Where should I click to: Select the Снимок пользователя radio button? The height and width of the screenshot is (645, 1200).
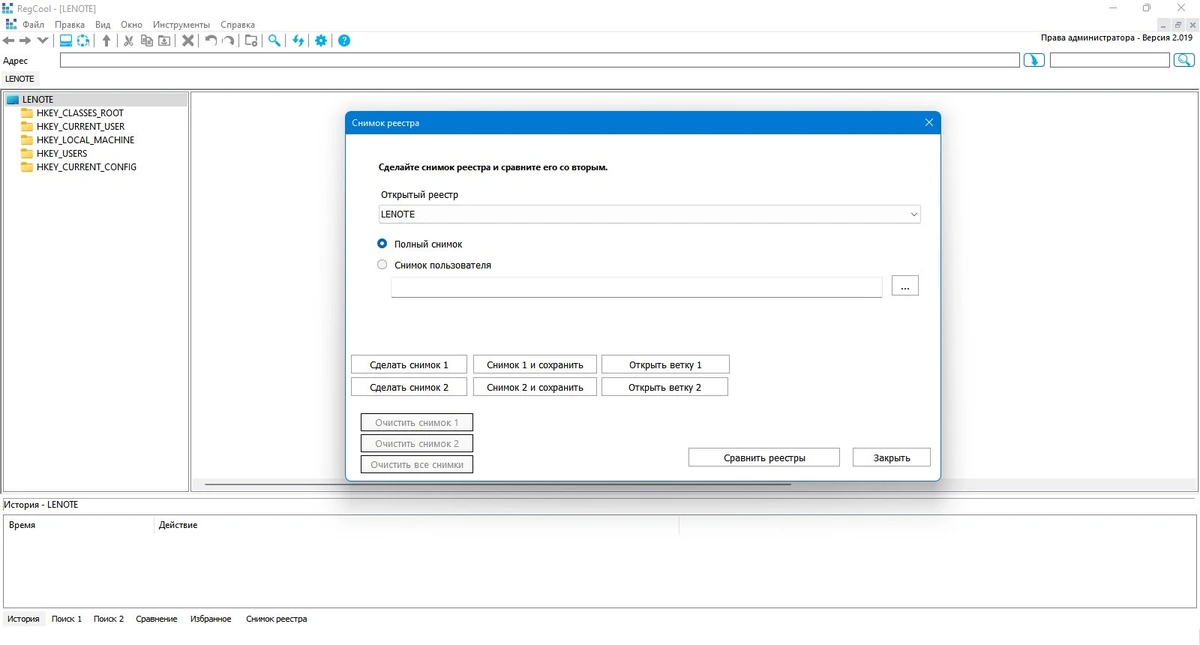click(x=382, y=265)
